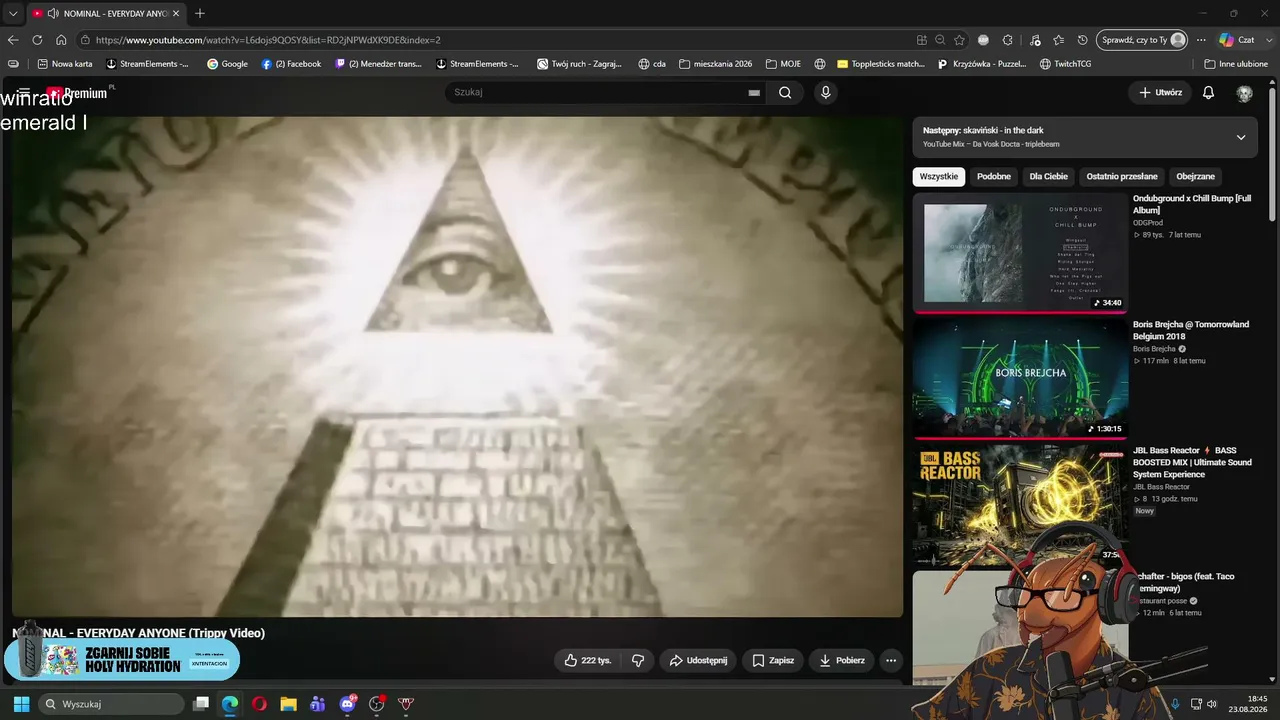Click the zoom out magnifier in address bar
The height and width of the screenshot is (720, 1280).
(x=940, y=40)
